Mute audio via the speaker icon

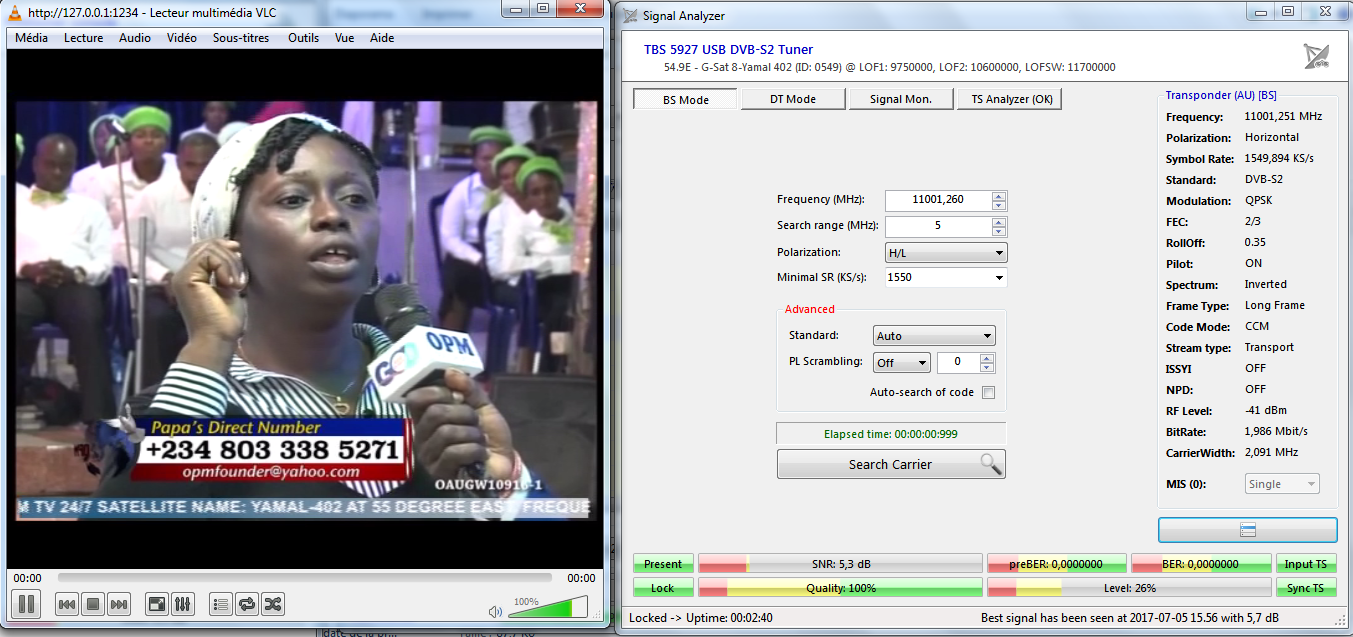[x=495, y=611]
